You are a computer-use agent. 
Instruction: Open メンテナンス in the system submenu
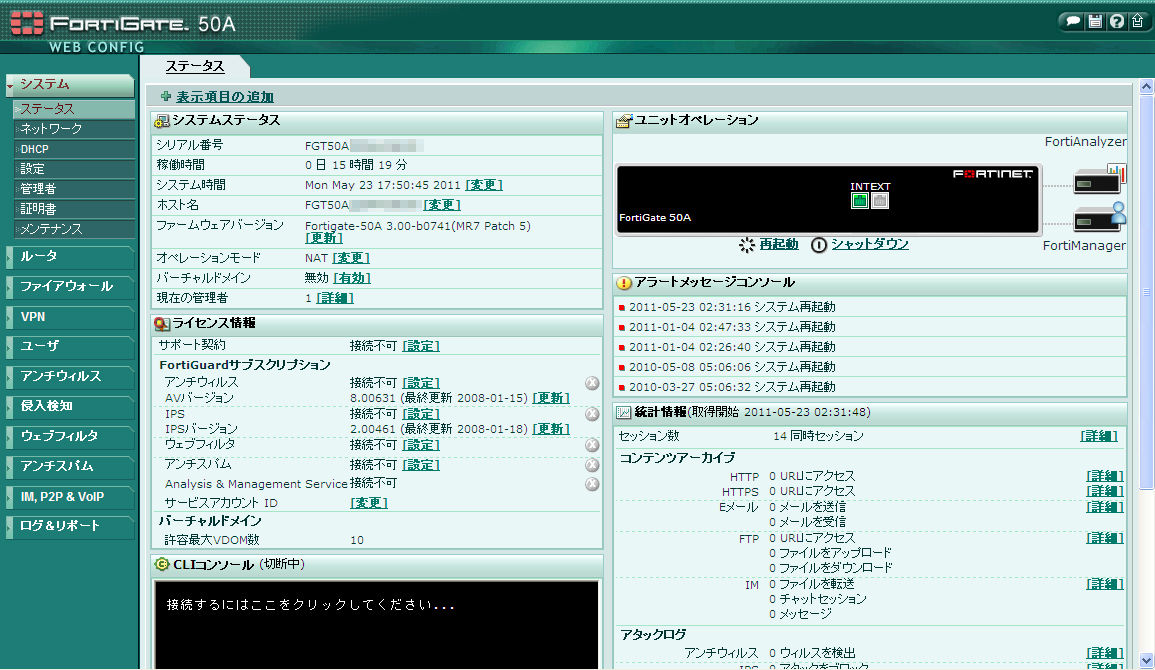74,229
